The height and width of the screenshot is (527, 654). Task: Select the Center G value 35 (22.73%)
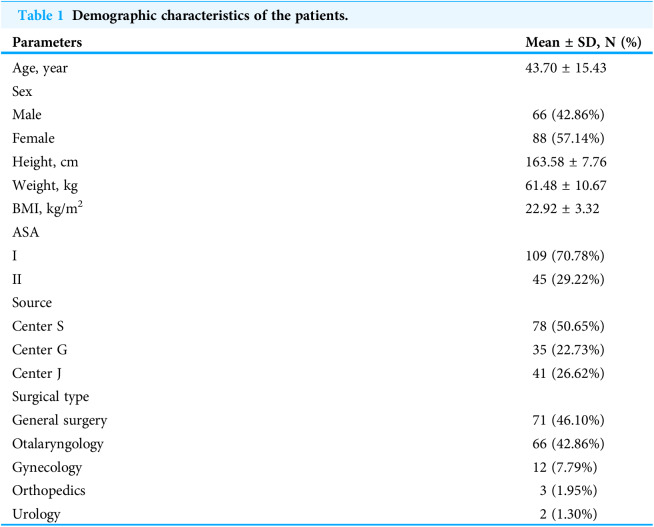[568, 350]
